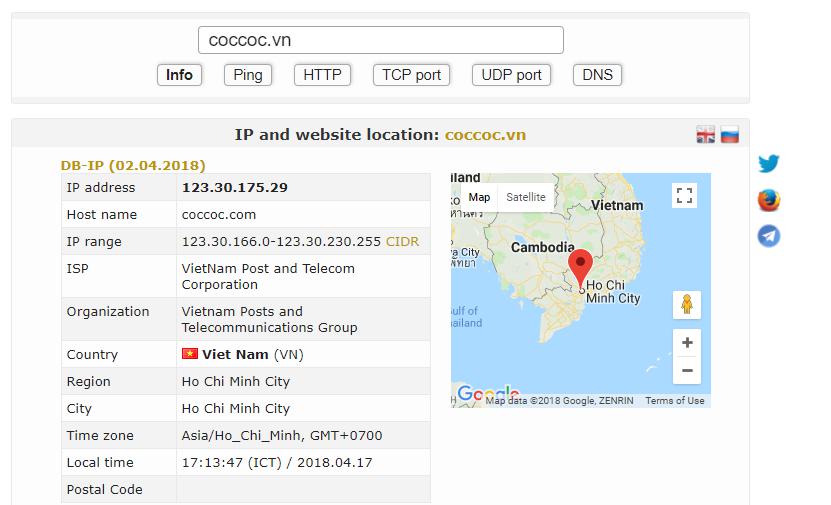Image resolution: width=831 pixels, height=505 pixels.
Task: Select the Map view tab
Action: click(480, 197)
